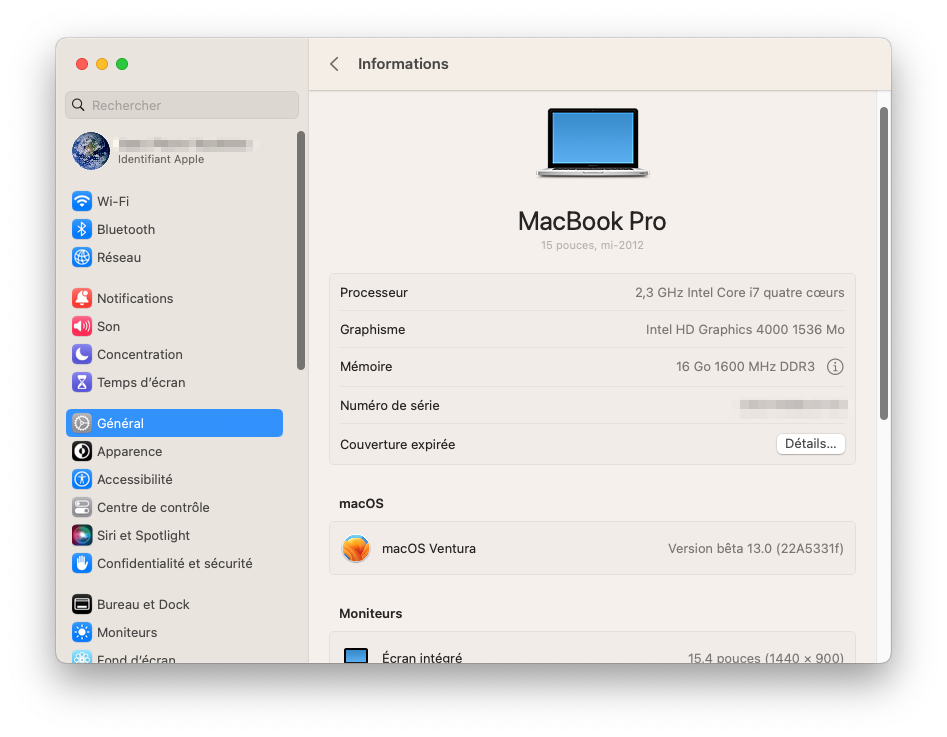Click "15 pouces, mi-2012" subtitle

592,245
